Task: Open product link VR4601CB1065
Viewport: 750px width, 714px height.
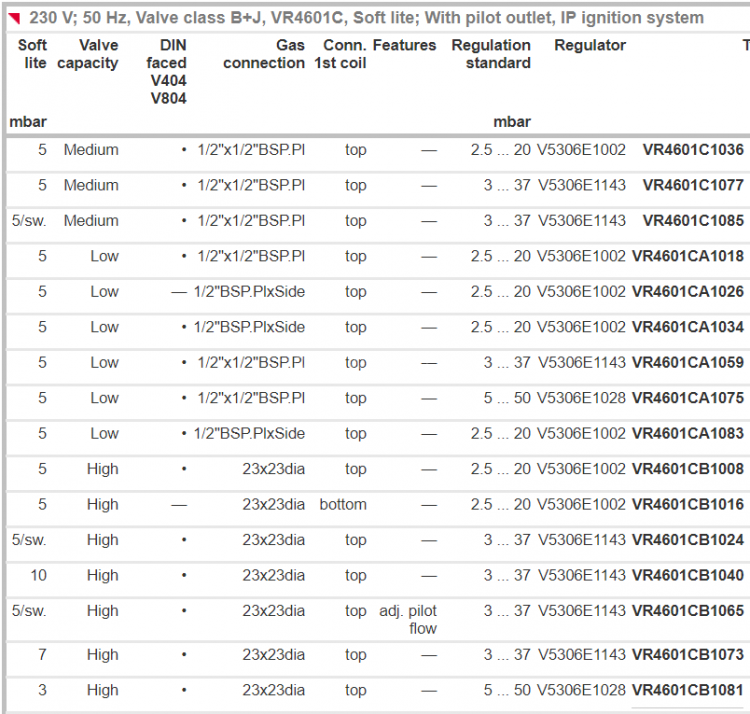Action: 688,610
